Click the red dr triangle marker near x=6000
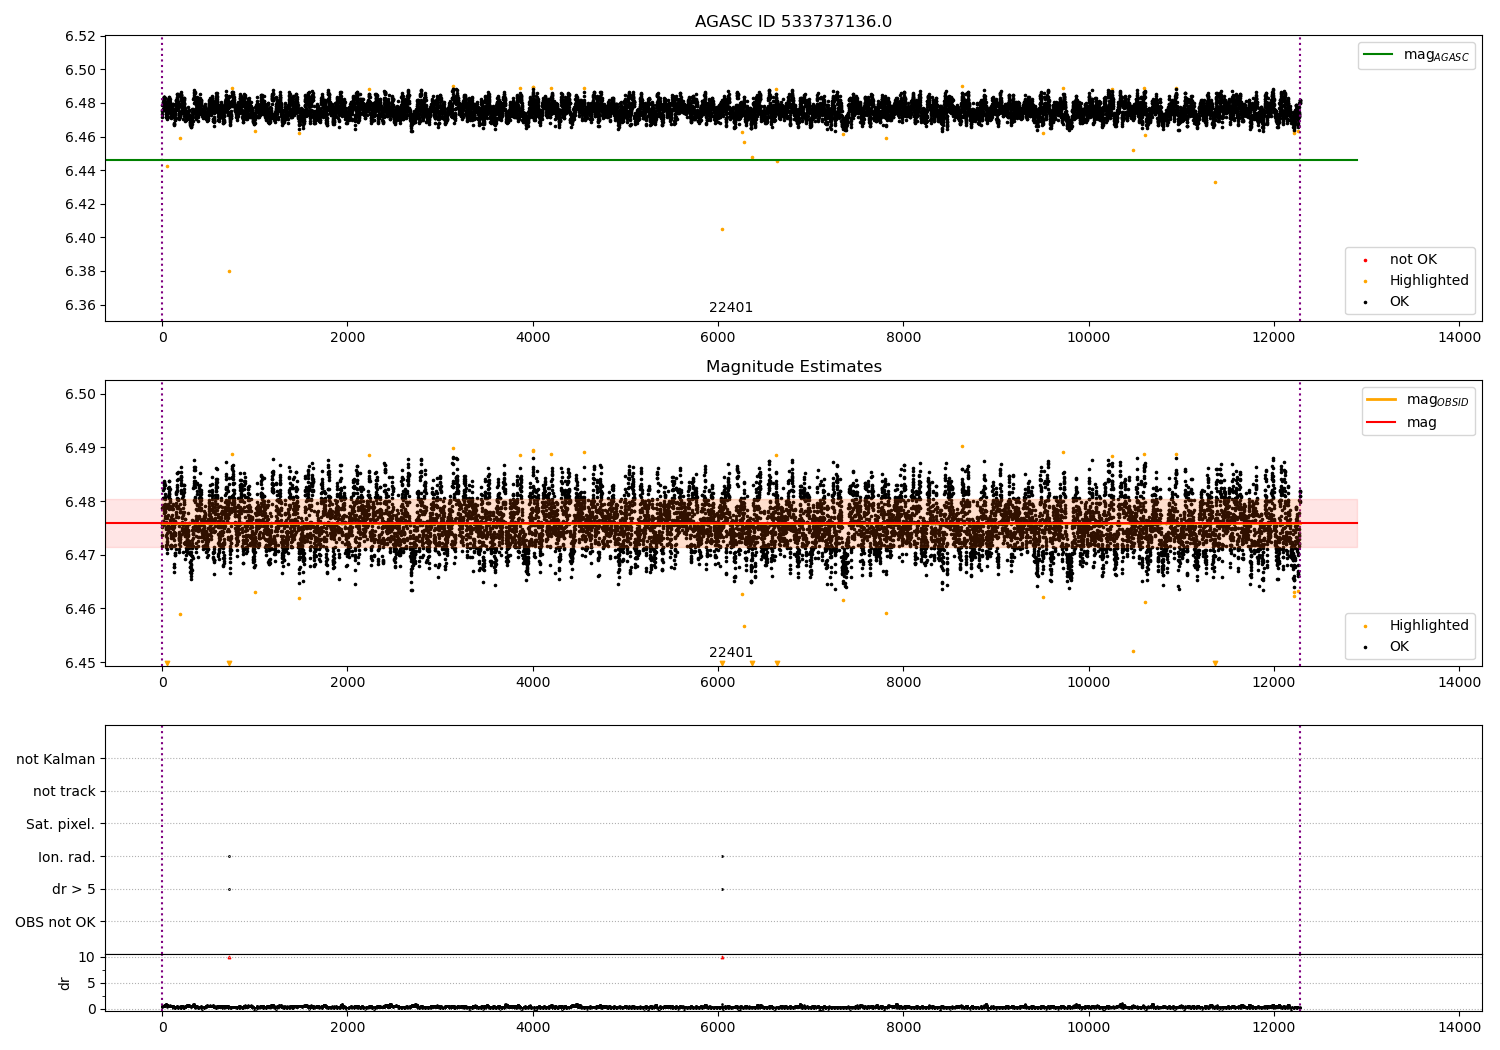Image resolution: width=1500 pixels, height=1050 pixels. (x=722, y=957)
